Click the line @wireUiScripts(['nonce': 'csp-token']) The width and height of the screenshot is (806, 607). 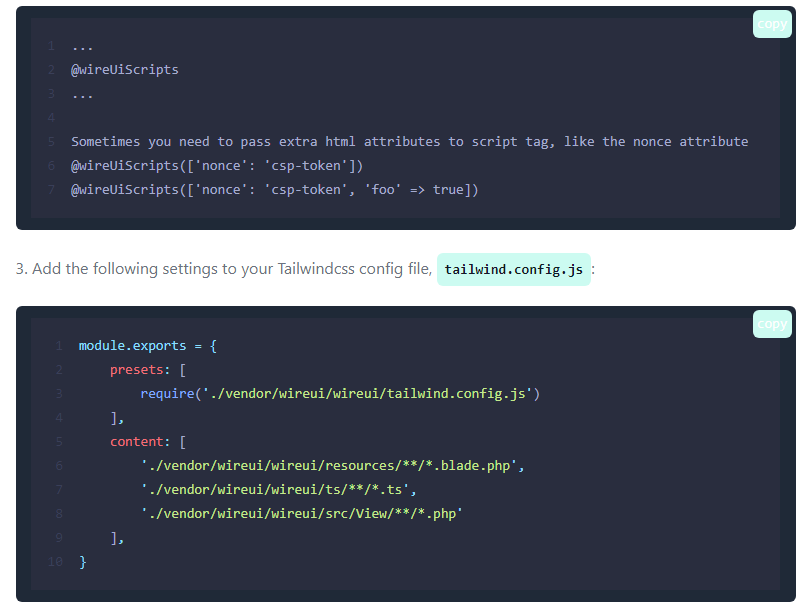pos(217,165)
